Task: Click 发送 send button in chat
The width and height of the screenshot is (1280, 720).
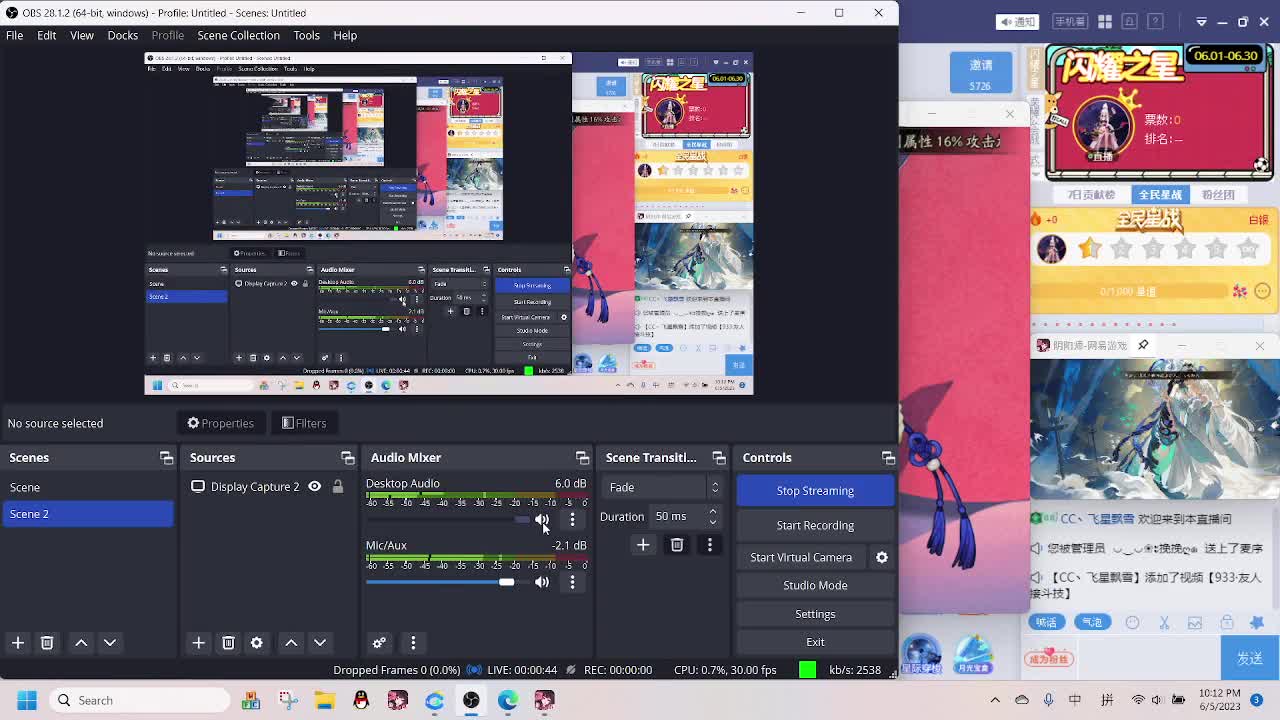Action: click(1250, 658)
